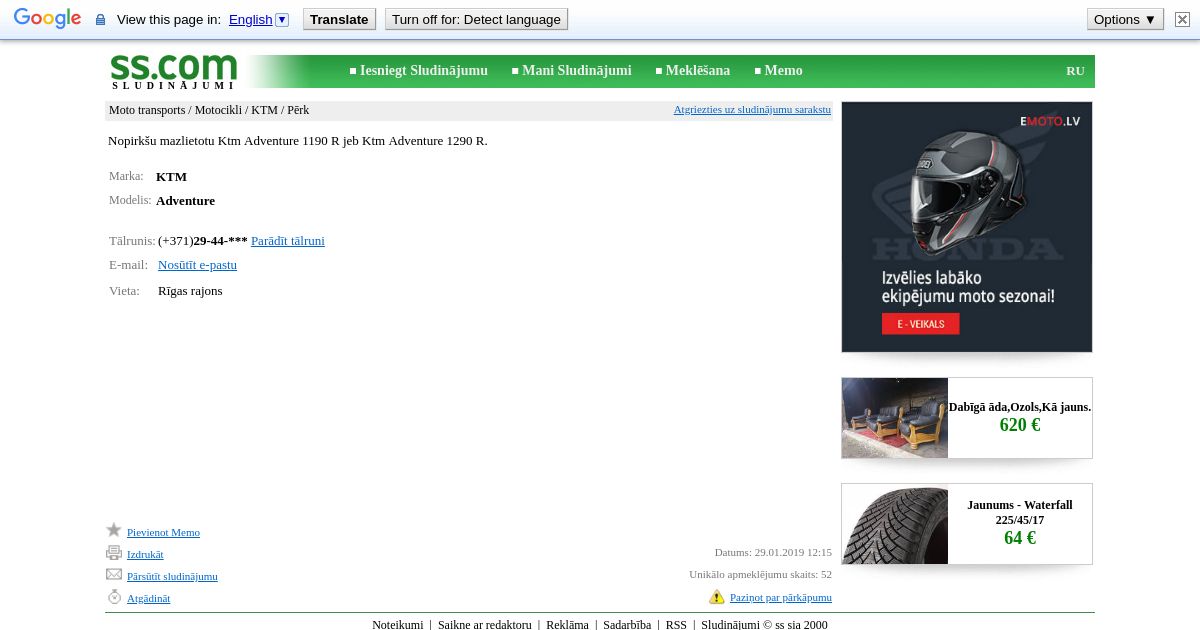Click the ss.com Sludinājumi logo
The height and width of the screenshot is (630, 1200).
[174, 71]
